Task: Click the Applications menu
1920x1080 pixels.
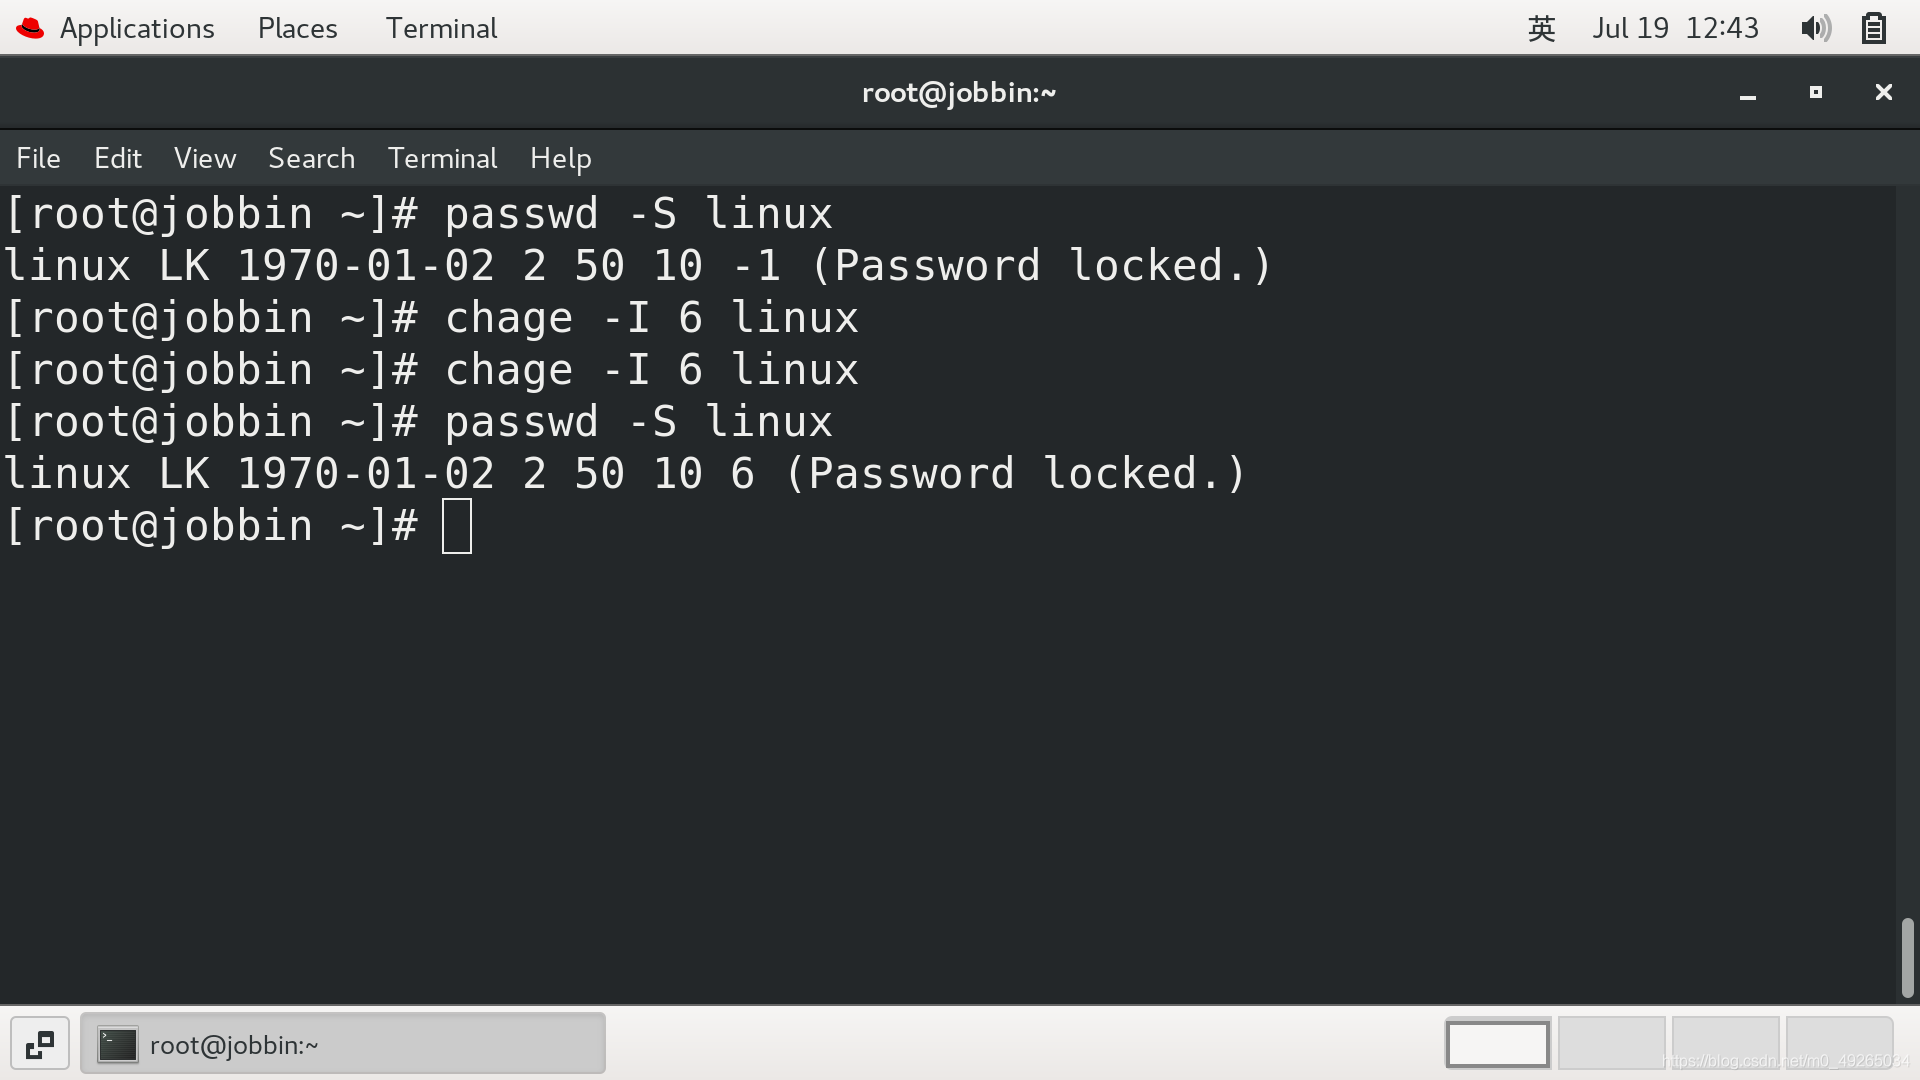Action: [137, 28]
